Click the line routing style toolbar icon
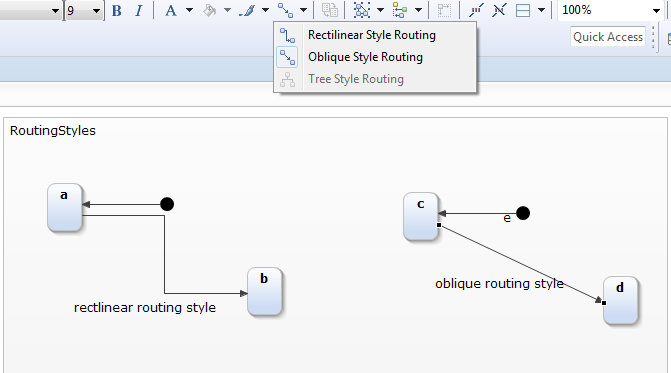The image size is (671, 373). (285, 10)
